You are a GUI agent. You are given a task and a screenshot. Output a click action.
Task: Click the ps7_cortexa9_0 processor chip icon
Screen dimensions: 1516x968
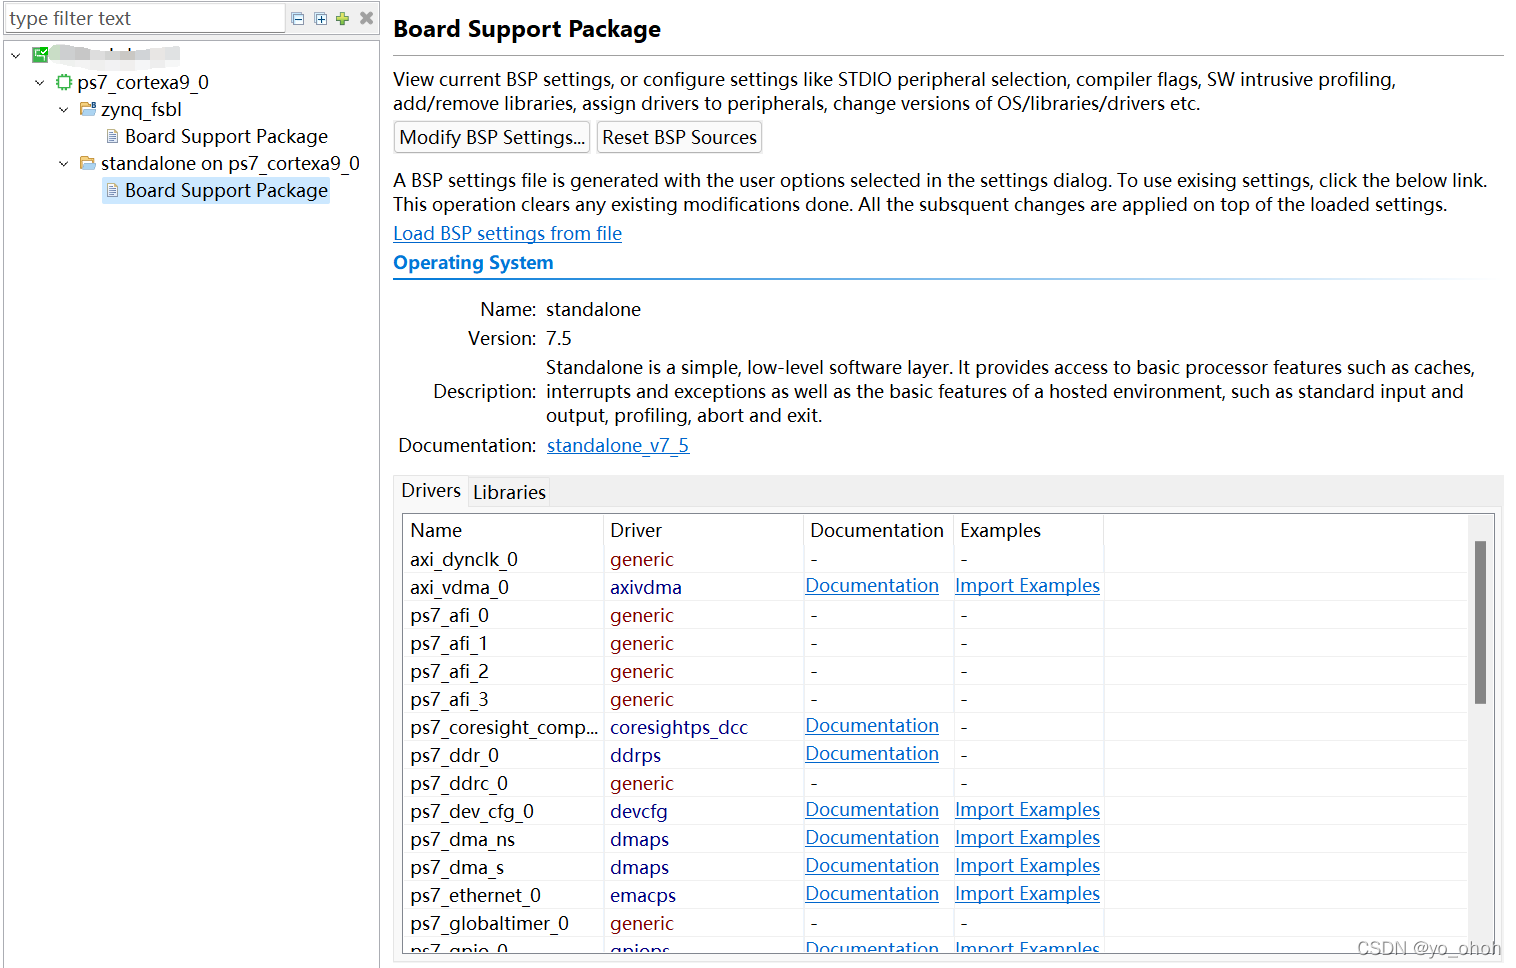tap(64, 82)
